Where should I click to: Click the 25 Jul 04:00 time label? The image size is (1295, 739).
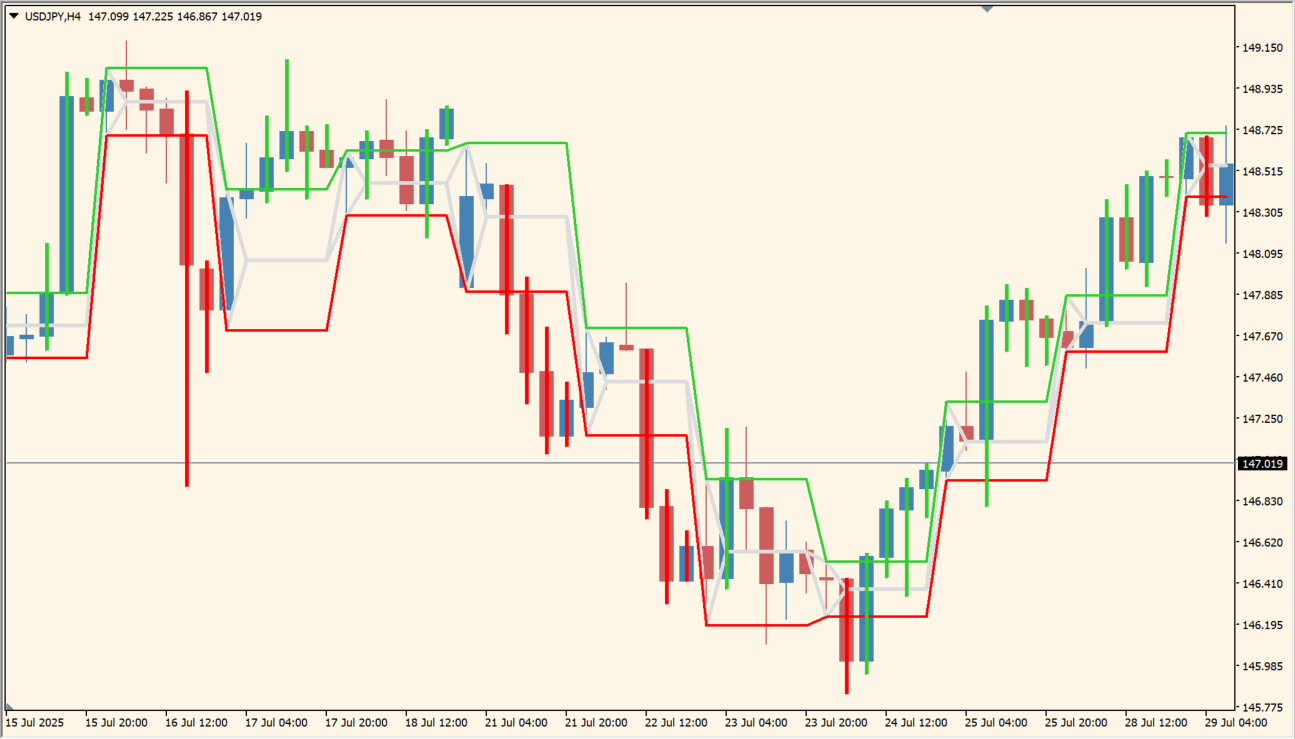point(996,722)
